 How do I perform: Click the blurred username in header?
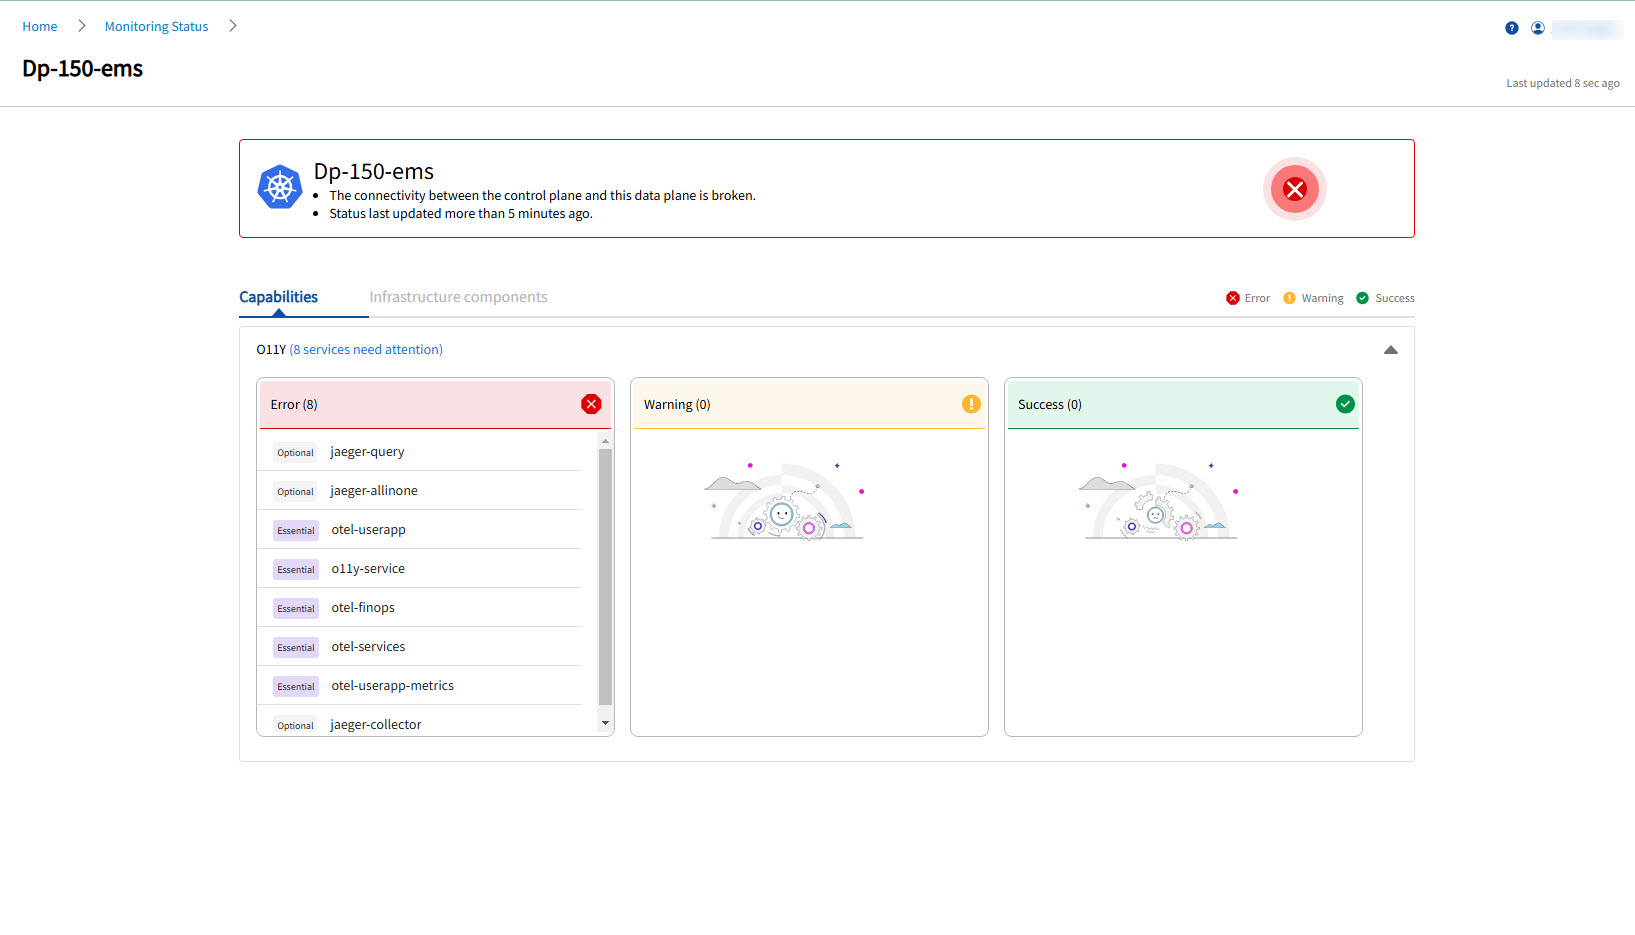click(x=1587, y=29)
